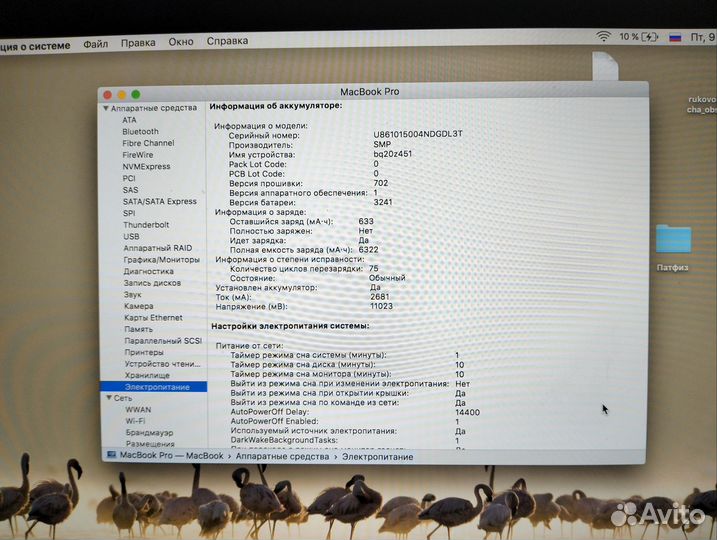Select Память in the sidebar
717x540 pixels.
pyautogui.click(x=139, y=329)
